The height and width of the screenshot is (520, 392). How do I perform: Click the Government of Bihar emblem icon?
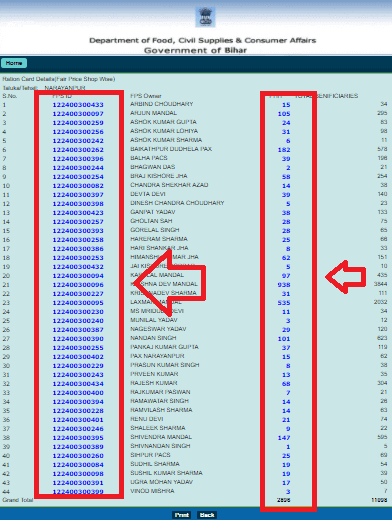click(x=205, y=17)
